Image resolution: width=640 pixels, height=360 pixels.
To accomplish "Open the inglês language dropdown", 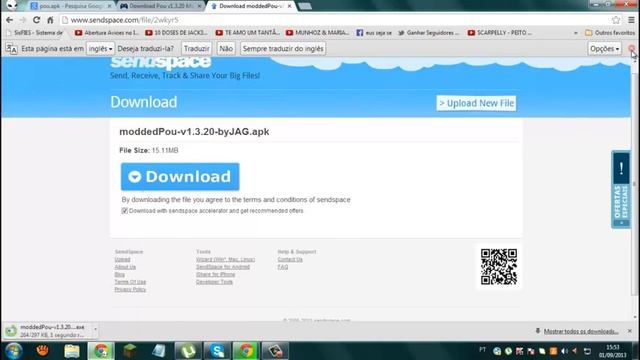I will coord(100,49).
